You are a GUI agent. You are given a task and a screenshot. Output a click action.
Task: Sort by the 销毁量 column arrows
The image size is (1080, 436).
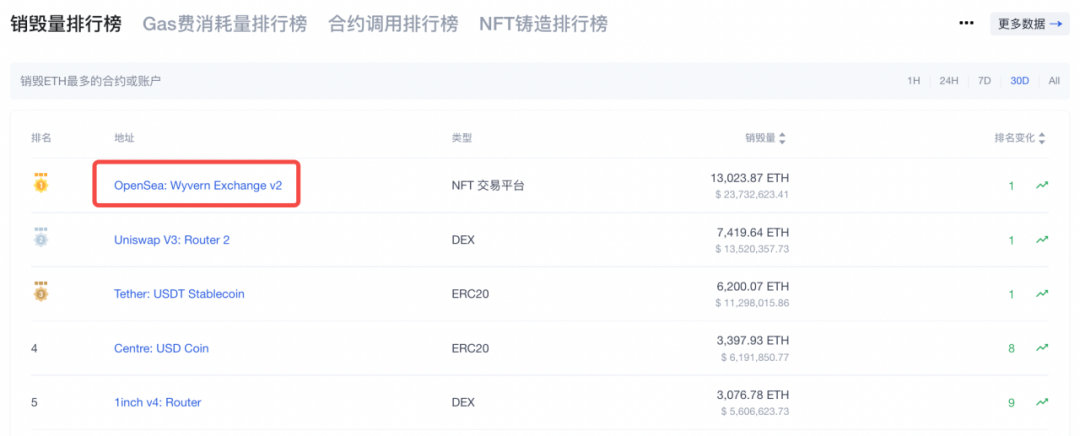[x=782, y=138]
